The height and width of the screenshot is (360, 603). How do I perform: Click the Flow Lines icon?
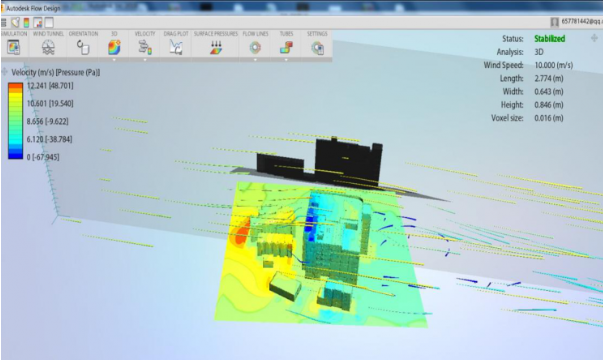(255, 48)
